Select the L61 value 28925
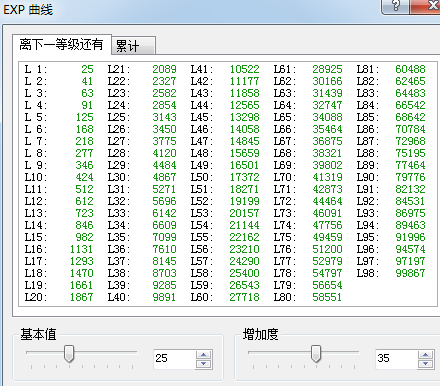 pyautogui.click(x=327, y=69)
